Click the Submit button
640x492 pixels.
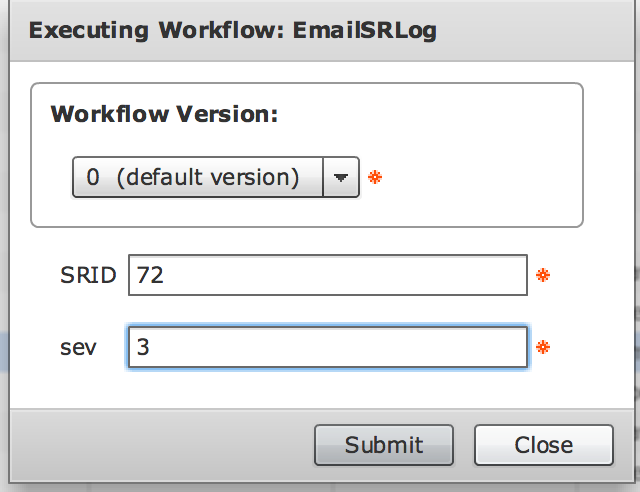pyautogui.click(x=384, y=445)
